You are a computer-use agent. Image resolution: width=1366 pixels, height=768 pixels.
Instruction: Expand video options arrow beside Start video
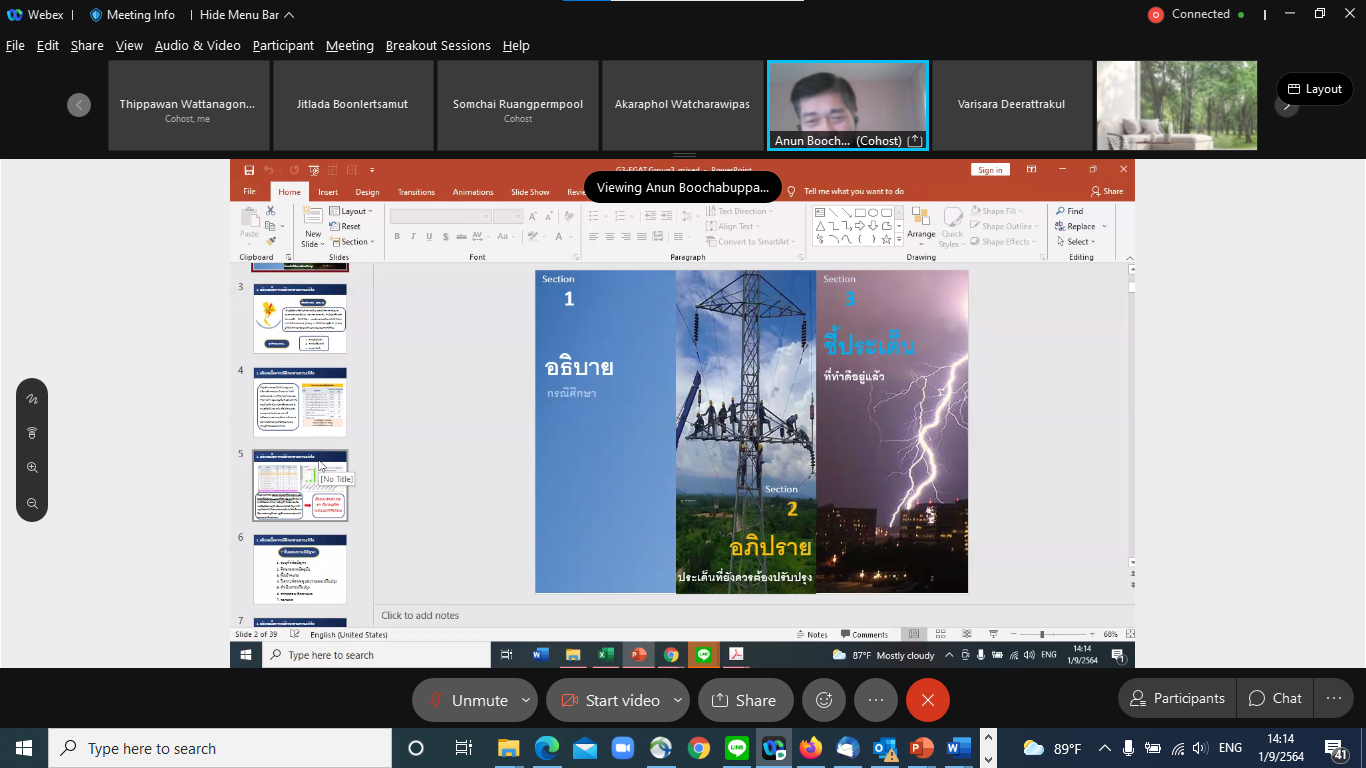click(x=678, y=700)
